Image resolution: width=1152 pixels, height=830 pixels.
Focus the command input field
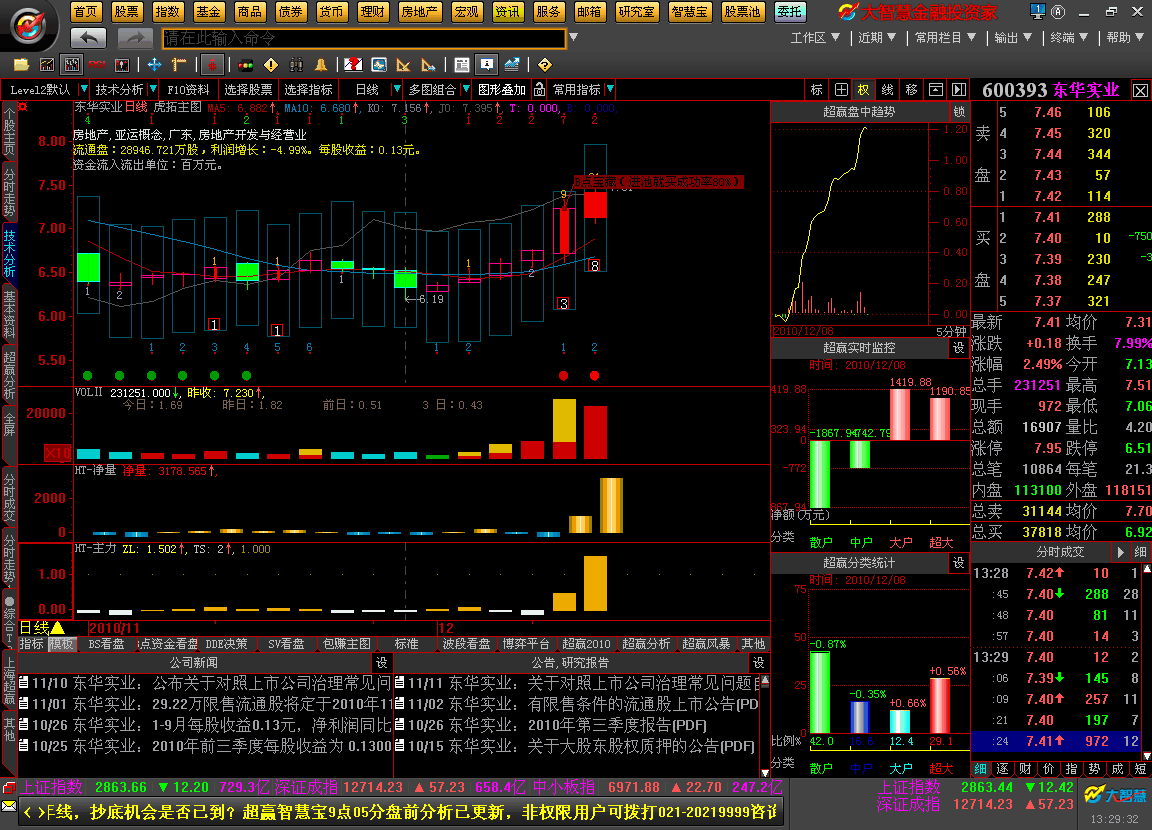pyautogui.click(x=364, y=37)
